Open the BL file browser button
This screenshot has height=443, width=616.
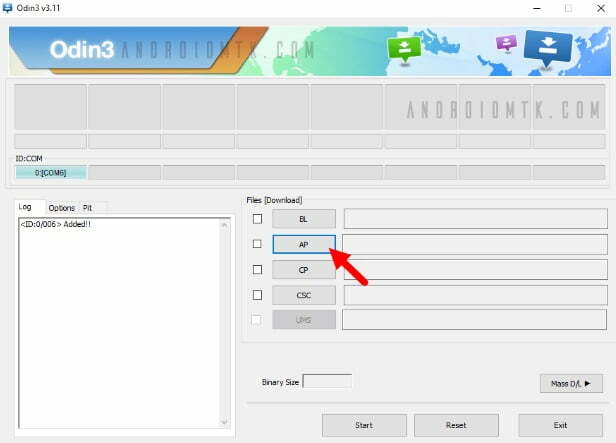[x=304, y=219]
